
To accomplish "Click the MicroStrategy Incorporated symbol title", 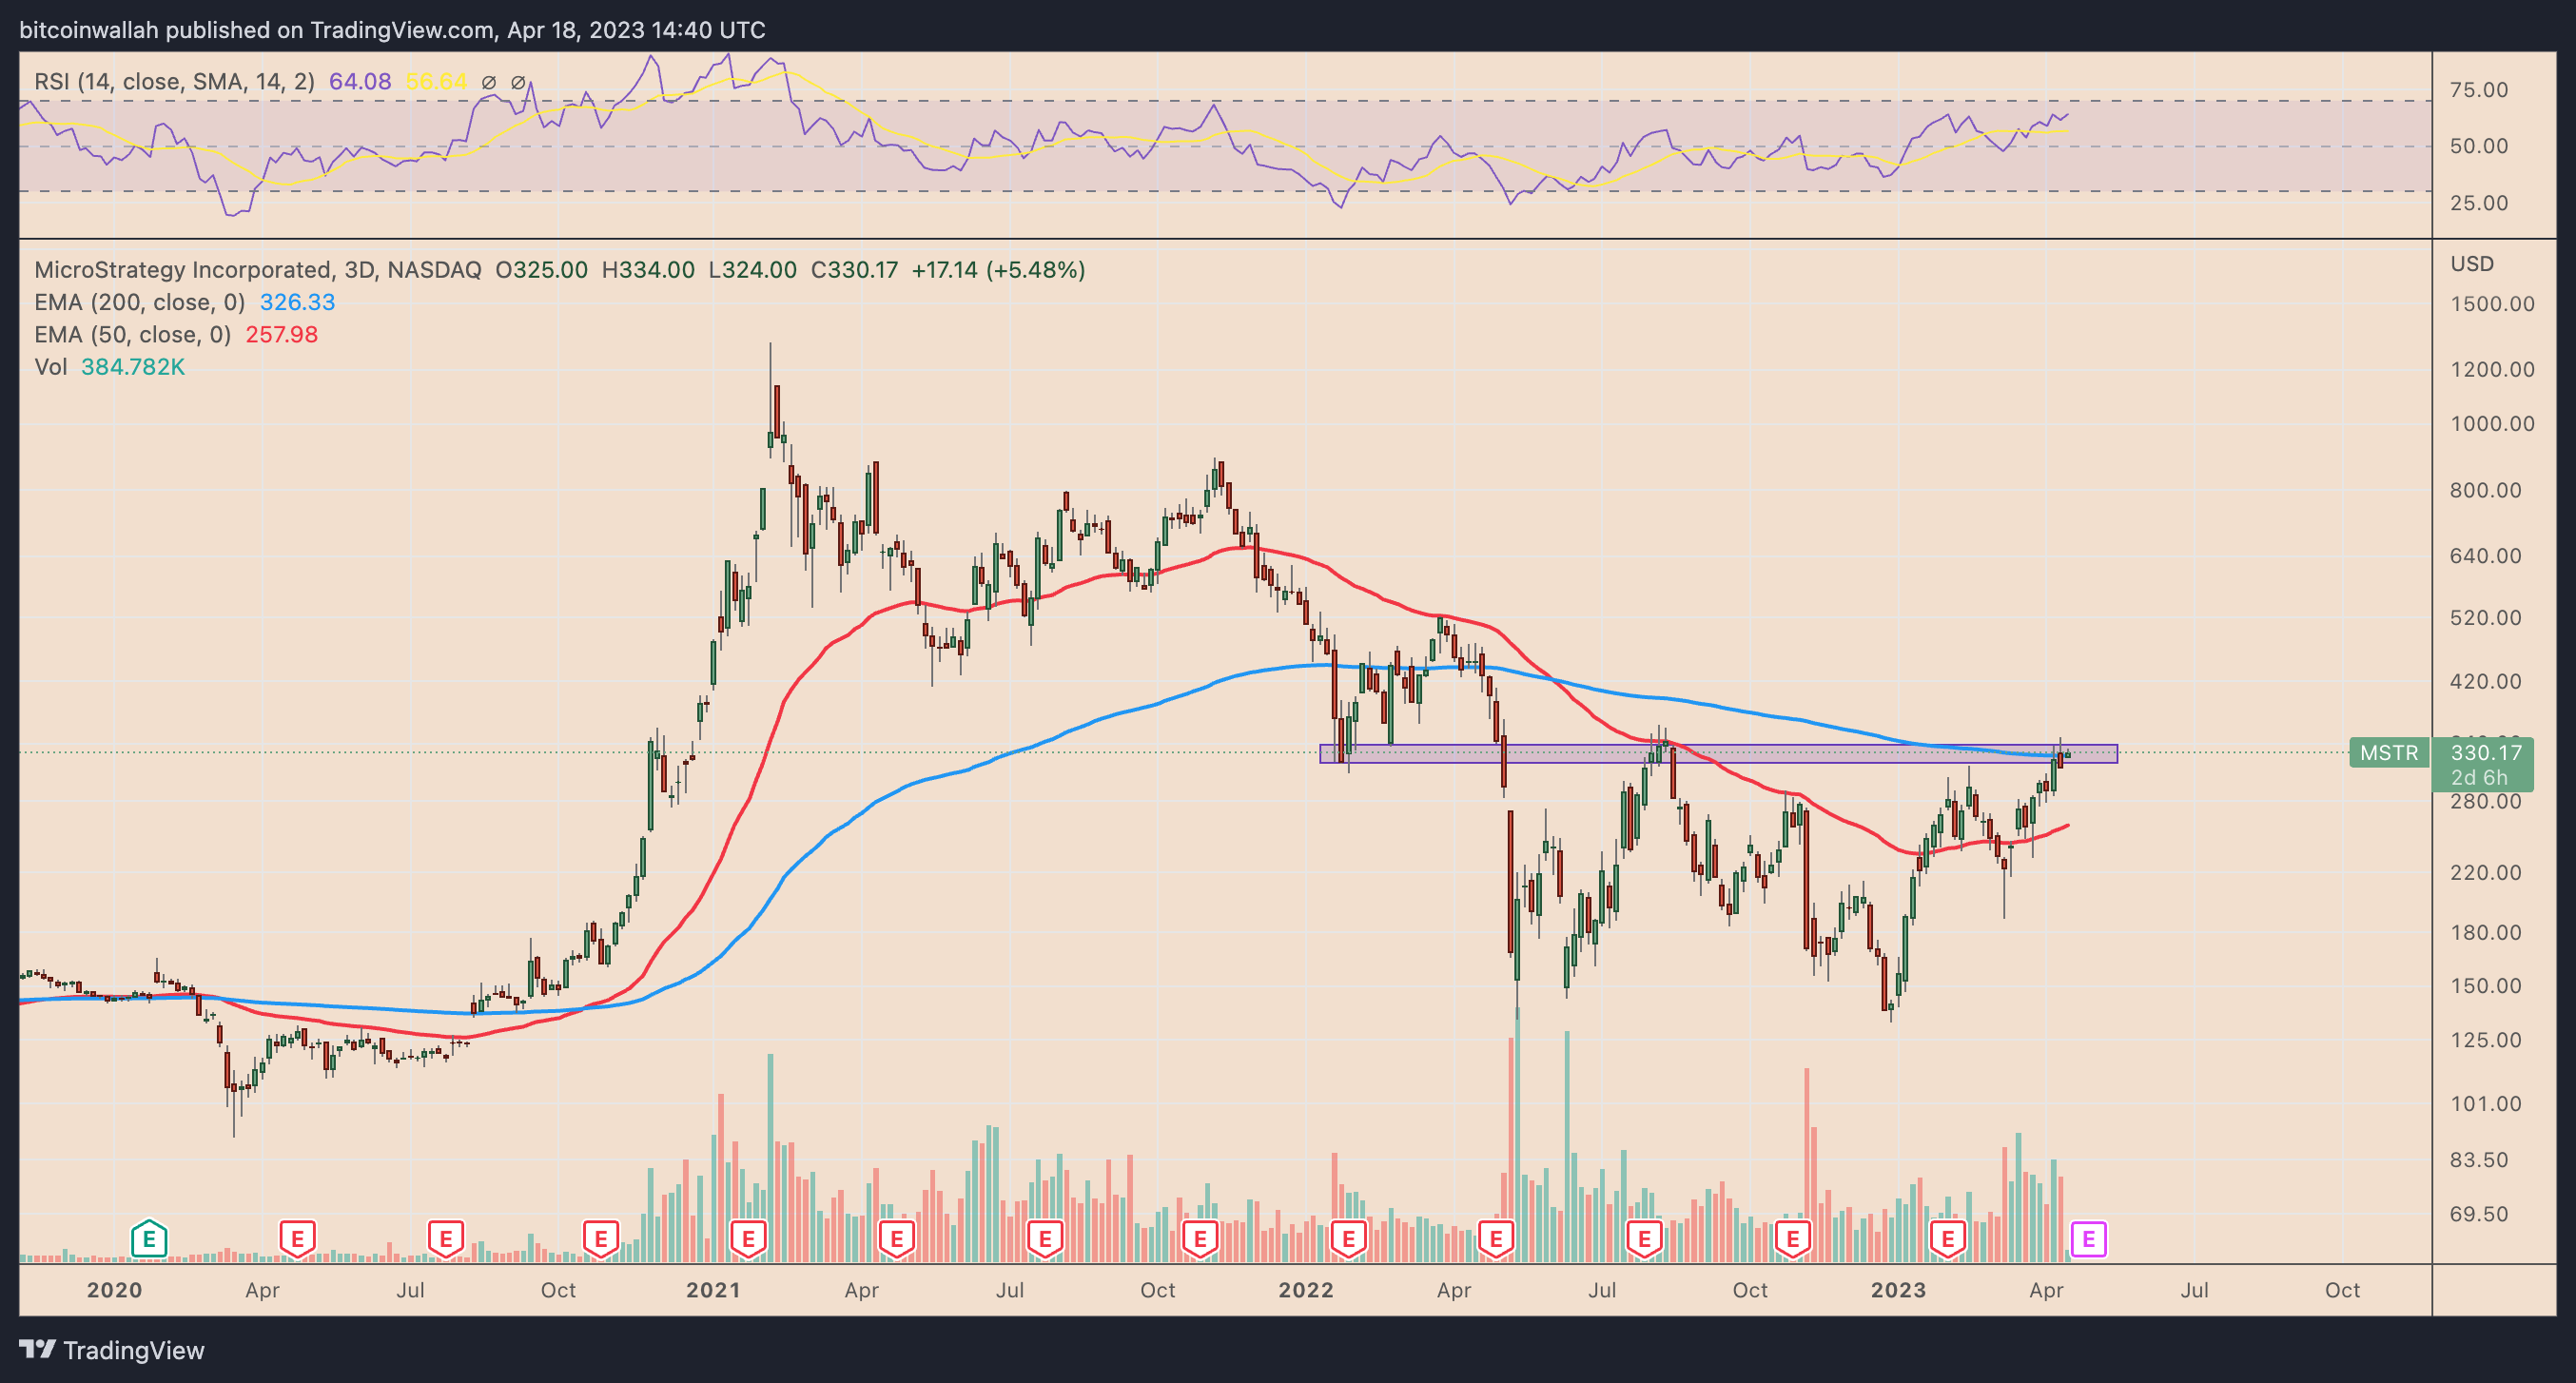I will (182, 269).
